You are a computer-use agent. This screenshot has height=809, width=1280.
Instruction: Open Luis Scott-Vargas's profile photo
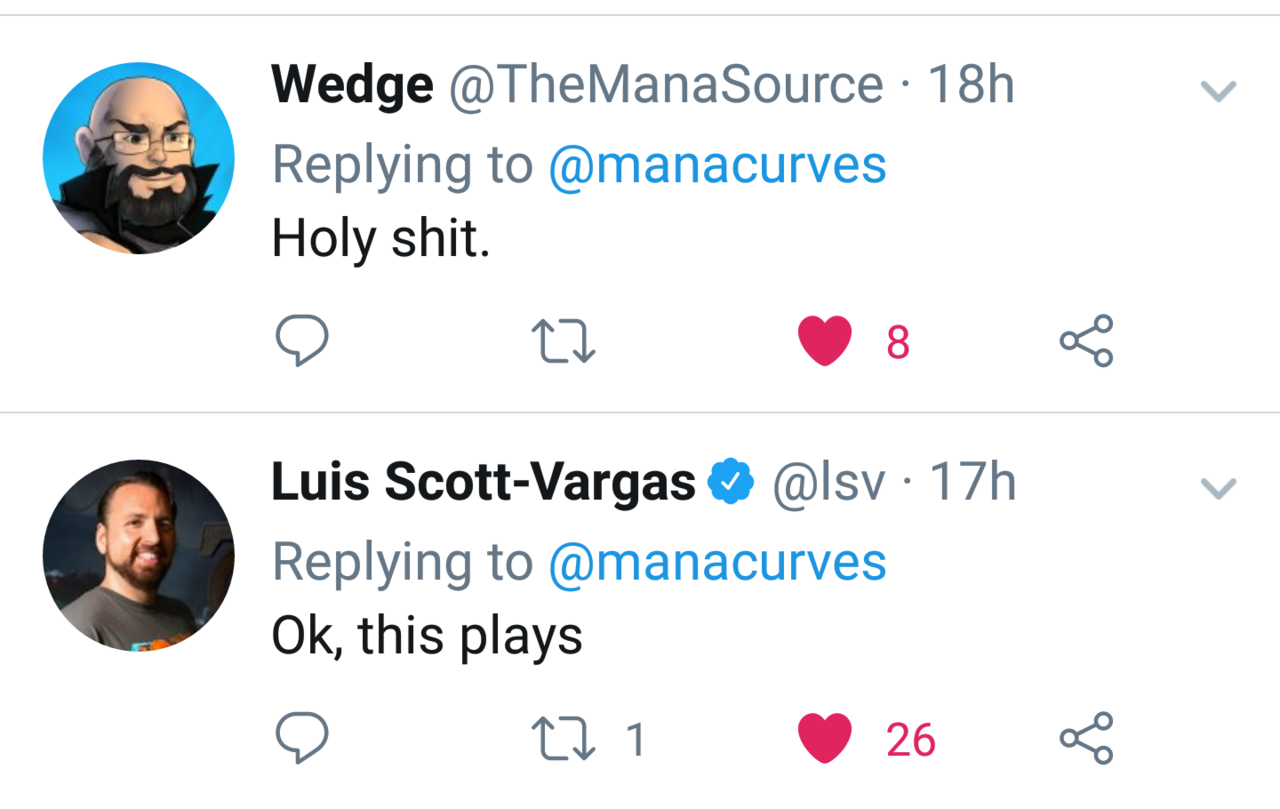tap(139, 555)
